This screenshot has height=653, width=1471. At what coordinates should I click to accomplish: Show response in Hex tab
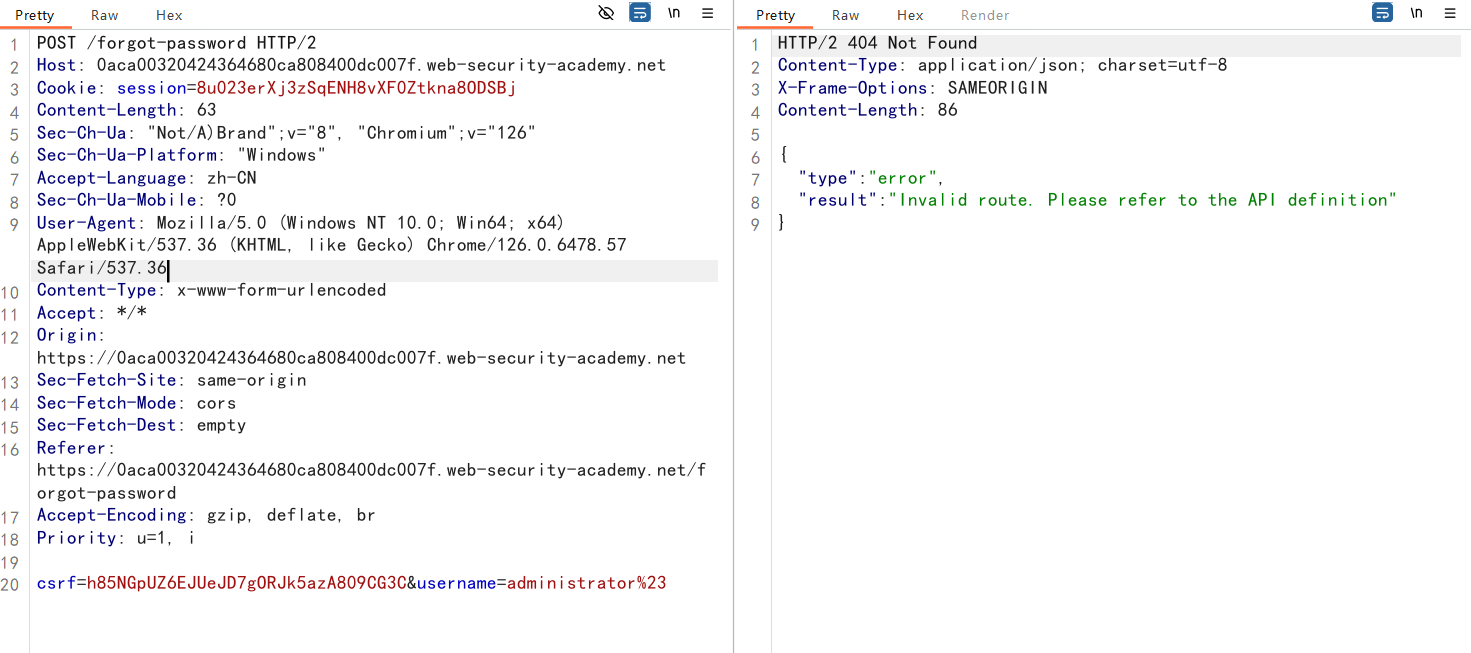910,15
